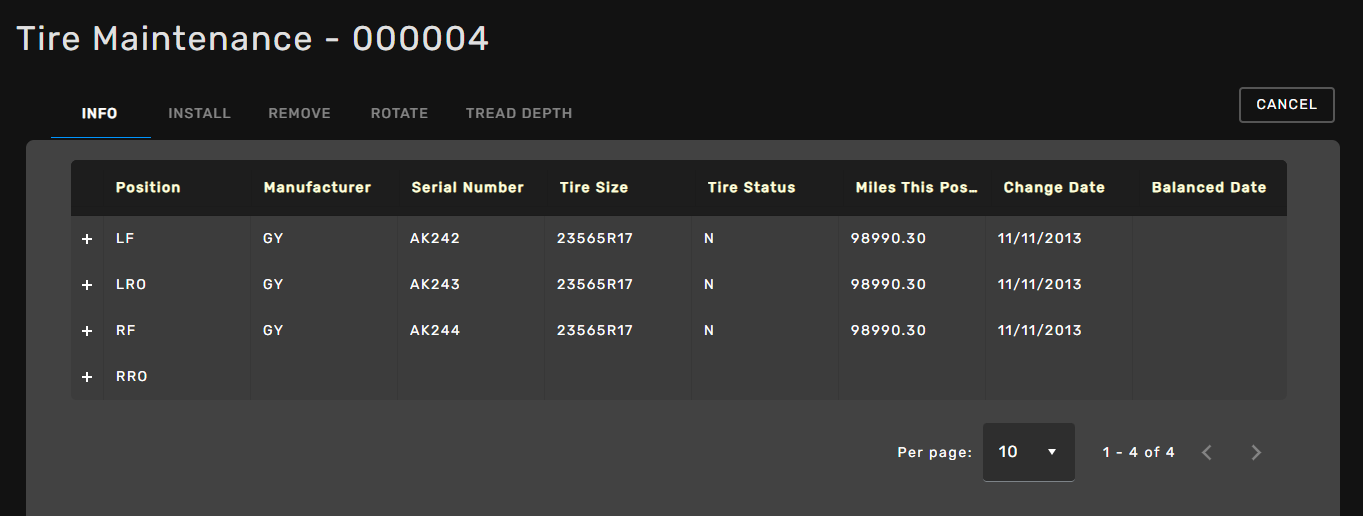Switch to the Install tab
Image resolution: width=1363 pixels, height=516 pixels.
tap(199, 113)
